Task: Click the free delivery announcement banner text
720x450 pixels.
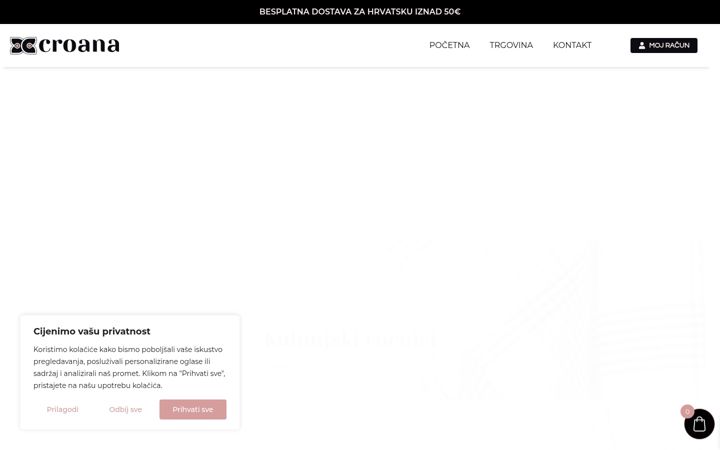Action: 360,12
